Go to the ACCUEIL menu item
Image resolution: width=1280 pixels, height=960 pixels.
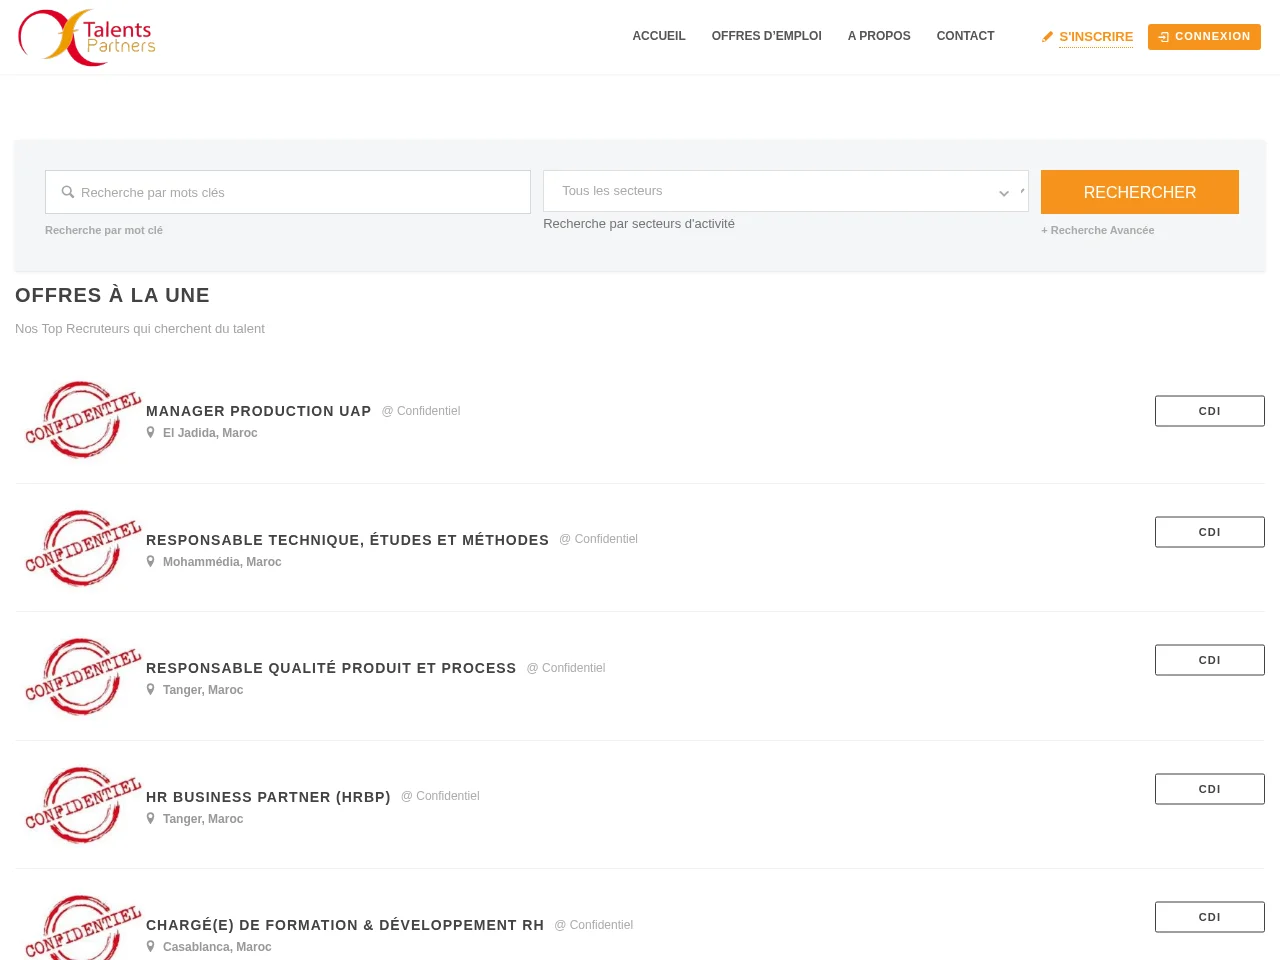tap(659, 36)
